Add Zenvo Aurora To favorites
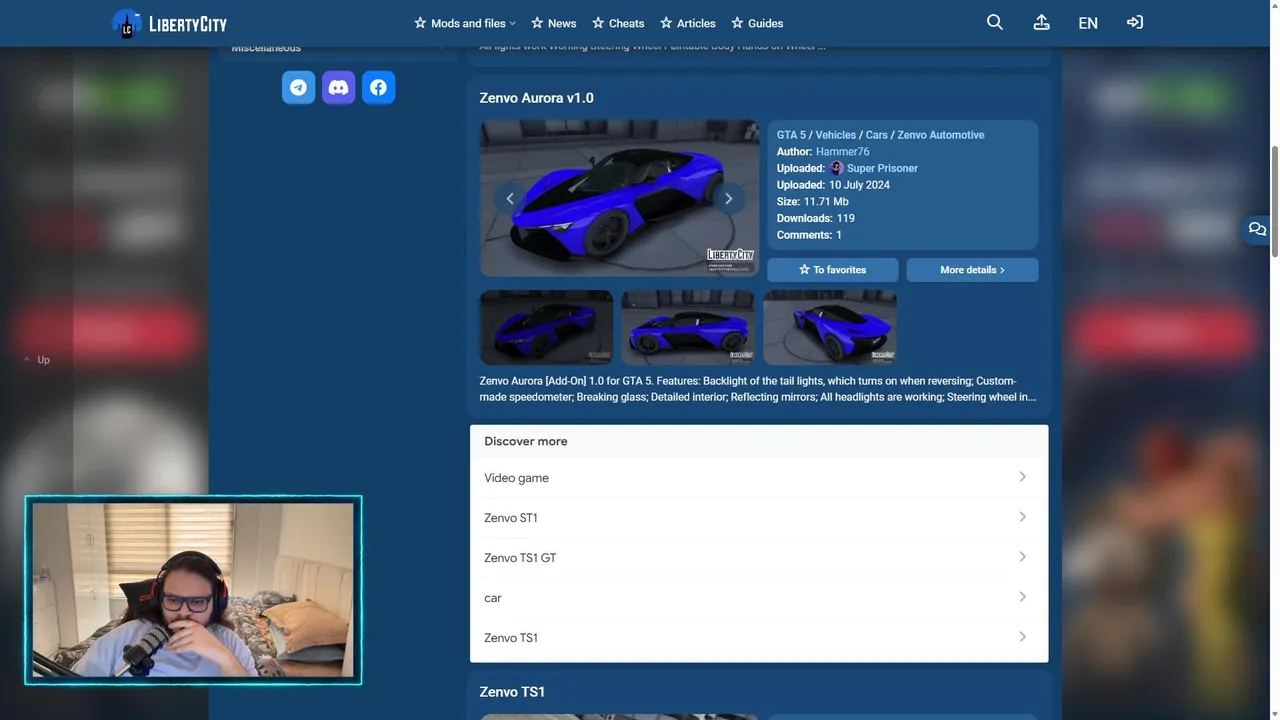The width and height of the screenshot is (1280, 720). (x=833, y=270)
